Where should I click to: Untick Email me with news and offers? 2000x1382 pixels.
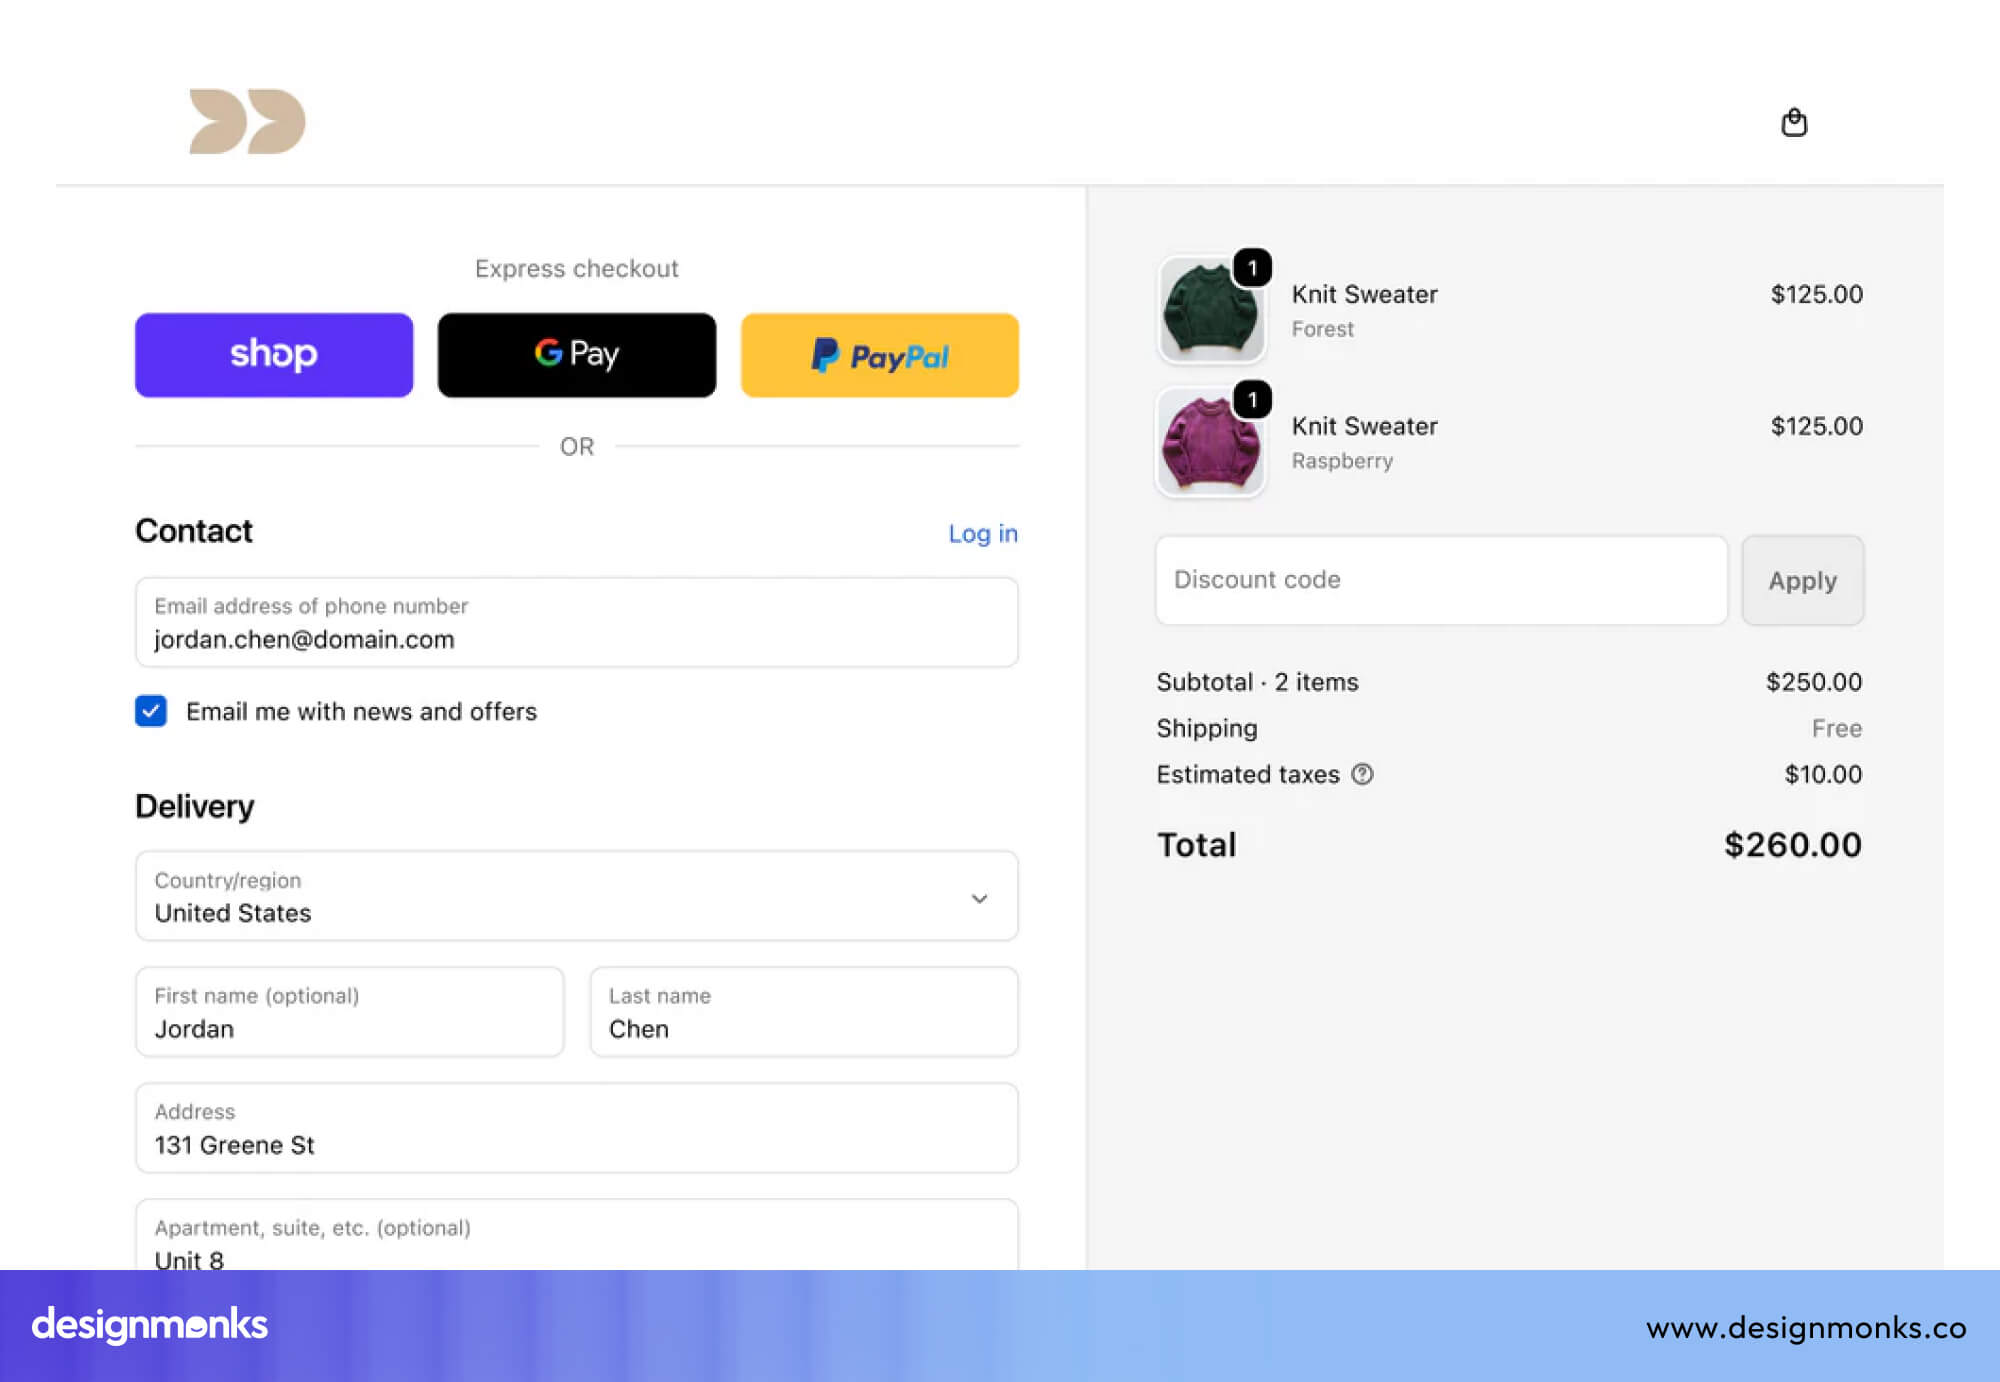click(x=151, y=711)
